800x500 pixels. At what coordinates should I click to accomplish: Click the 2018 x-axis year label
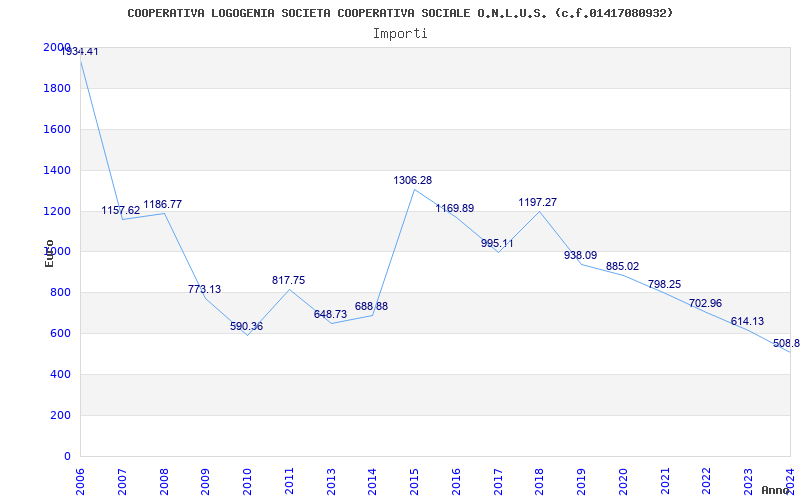click(x=540, y=481)
